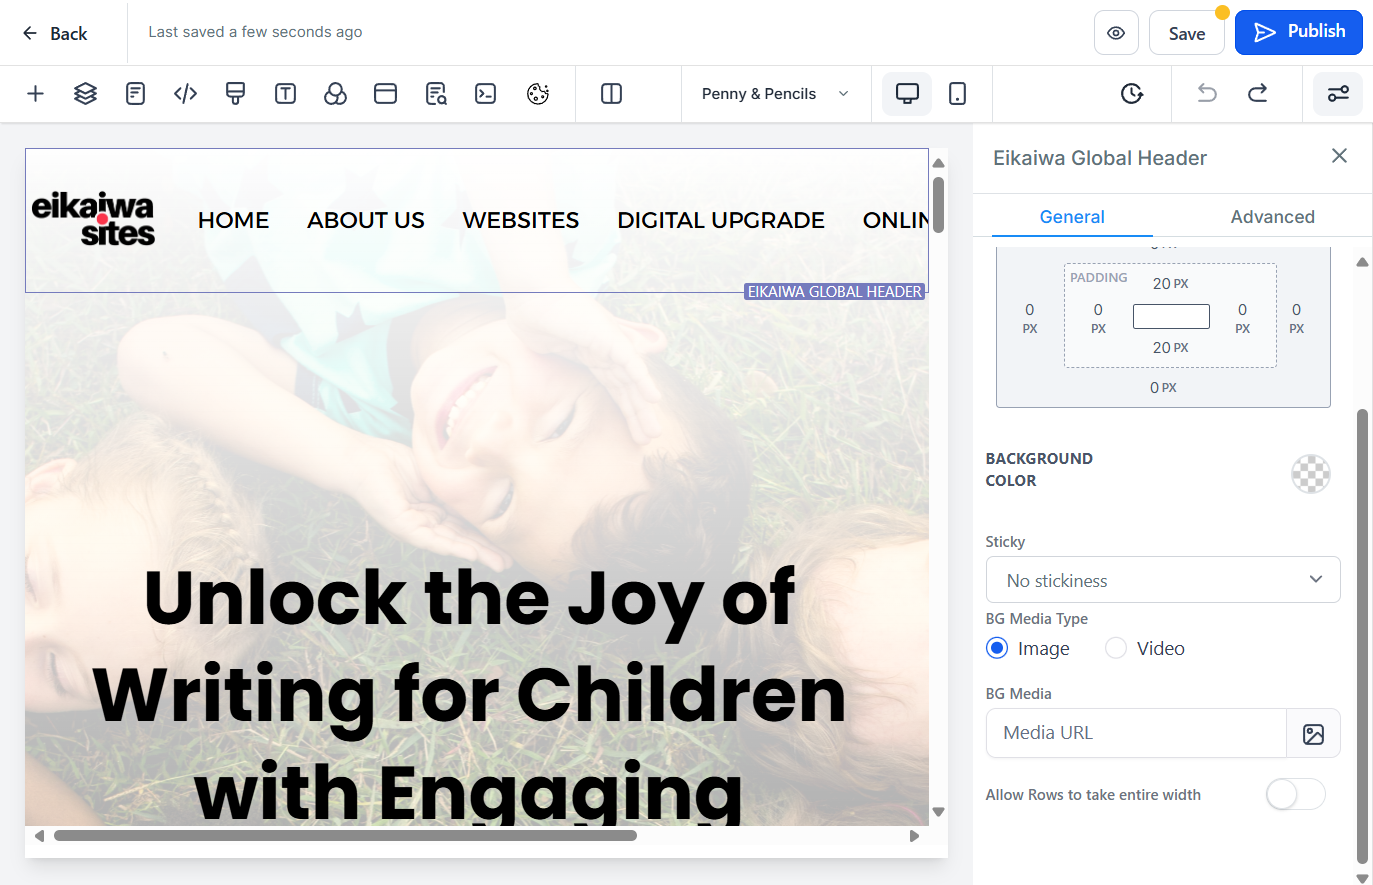Switch to desktop view
Viewport: 1373px width, 885px height.
pyautogui.click(x=907, y=94)
